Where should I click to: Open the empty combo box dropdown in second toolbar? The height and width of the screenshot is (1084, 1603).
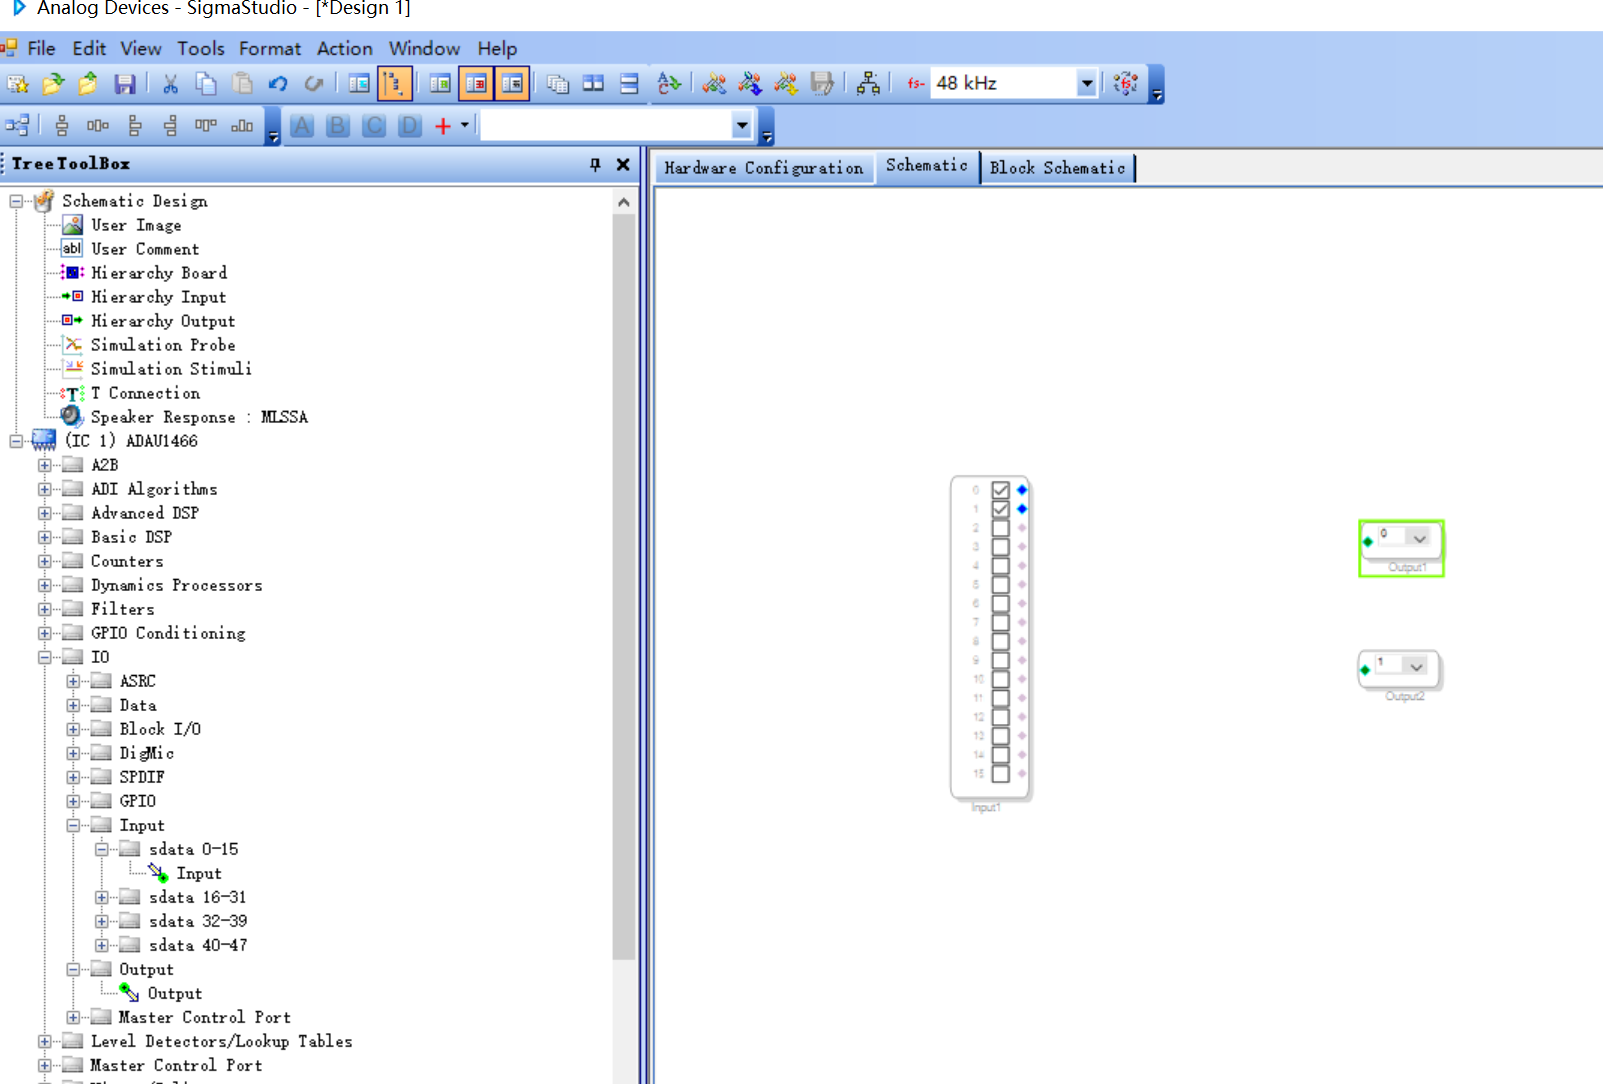742,126
